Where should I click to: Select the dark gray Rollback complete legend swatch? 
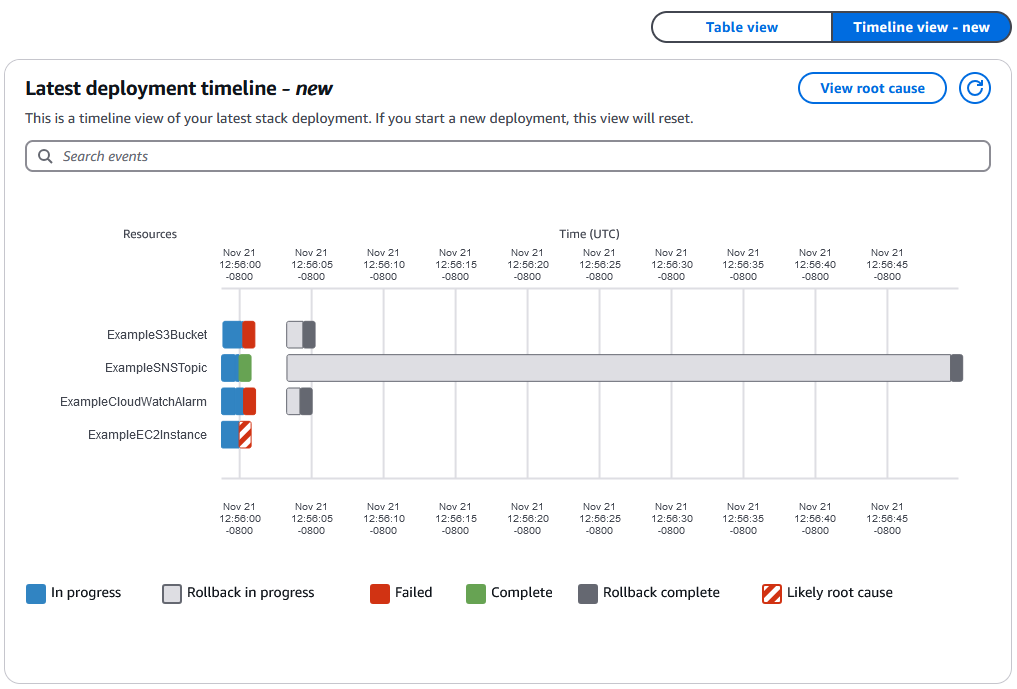[586, 592]
